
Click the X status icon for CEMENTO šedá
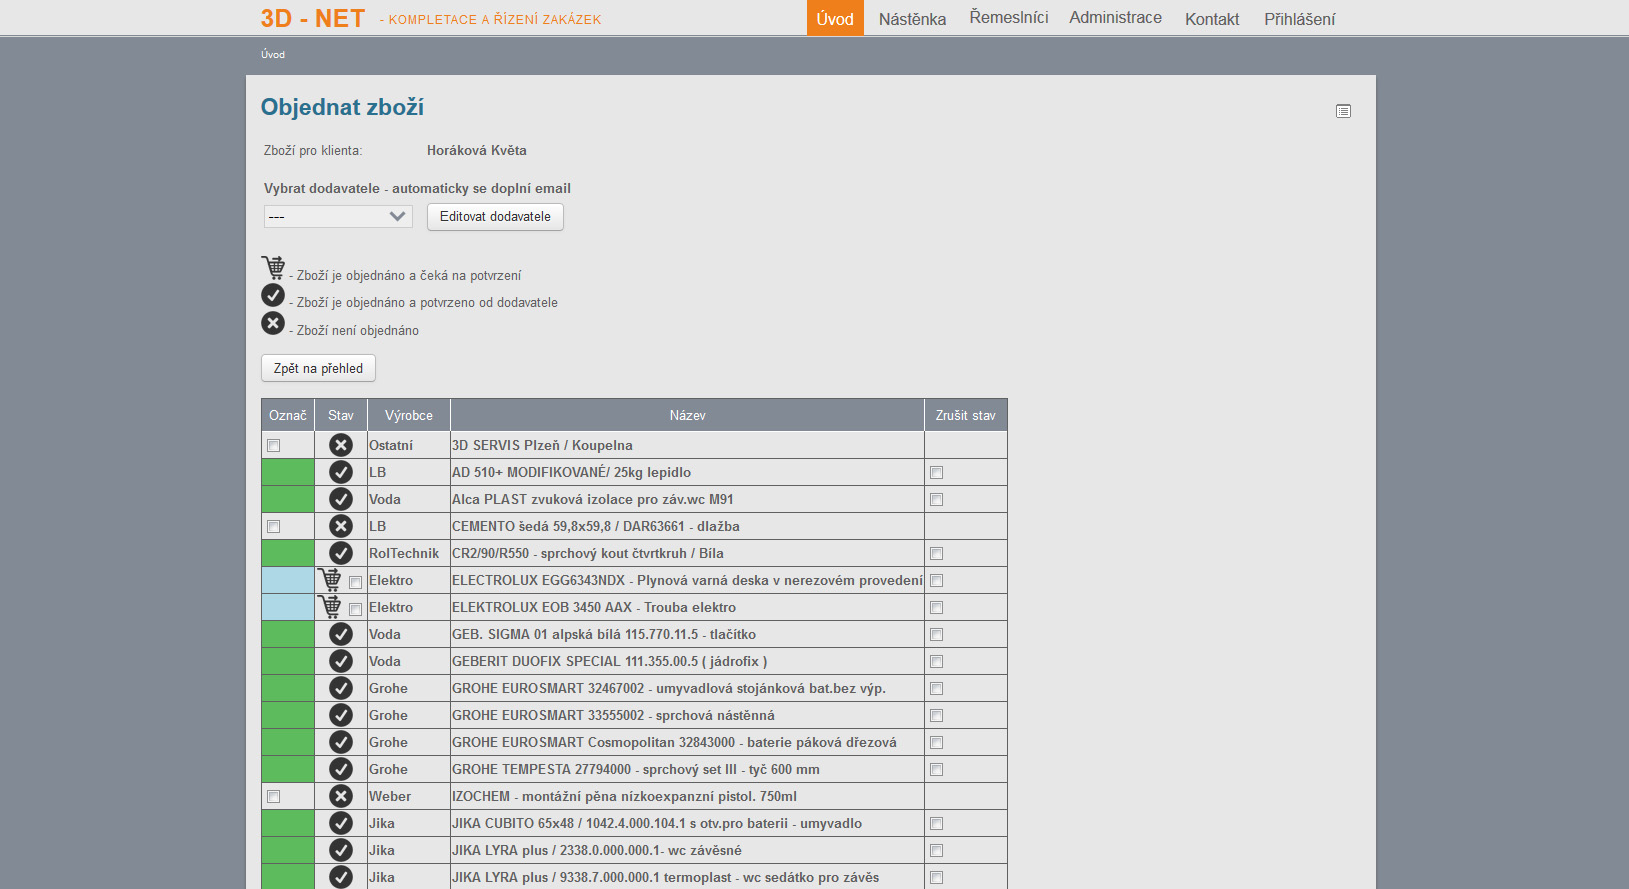[x=341, y=526]
